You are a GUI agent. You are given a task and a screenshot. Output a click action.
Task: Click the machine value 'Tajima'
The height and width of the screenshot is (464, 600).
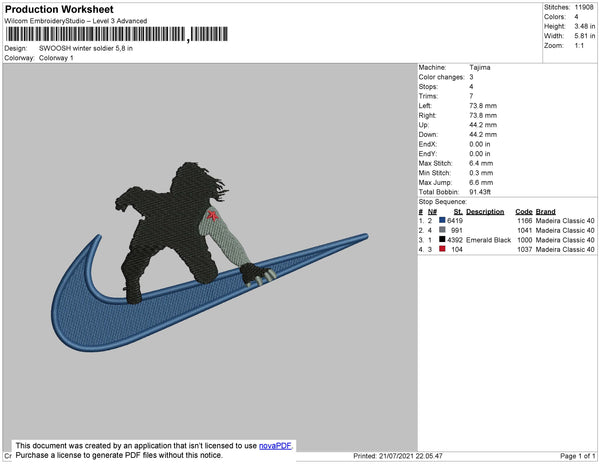point(480,67)
